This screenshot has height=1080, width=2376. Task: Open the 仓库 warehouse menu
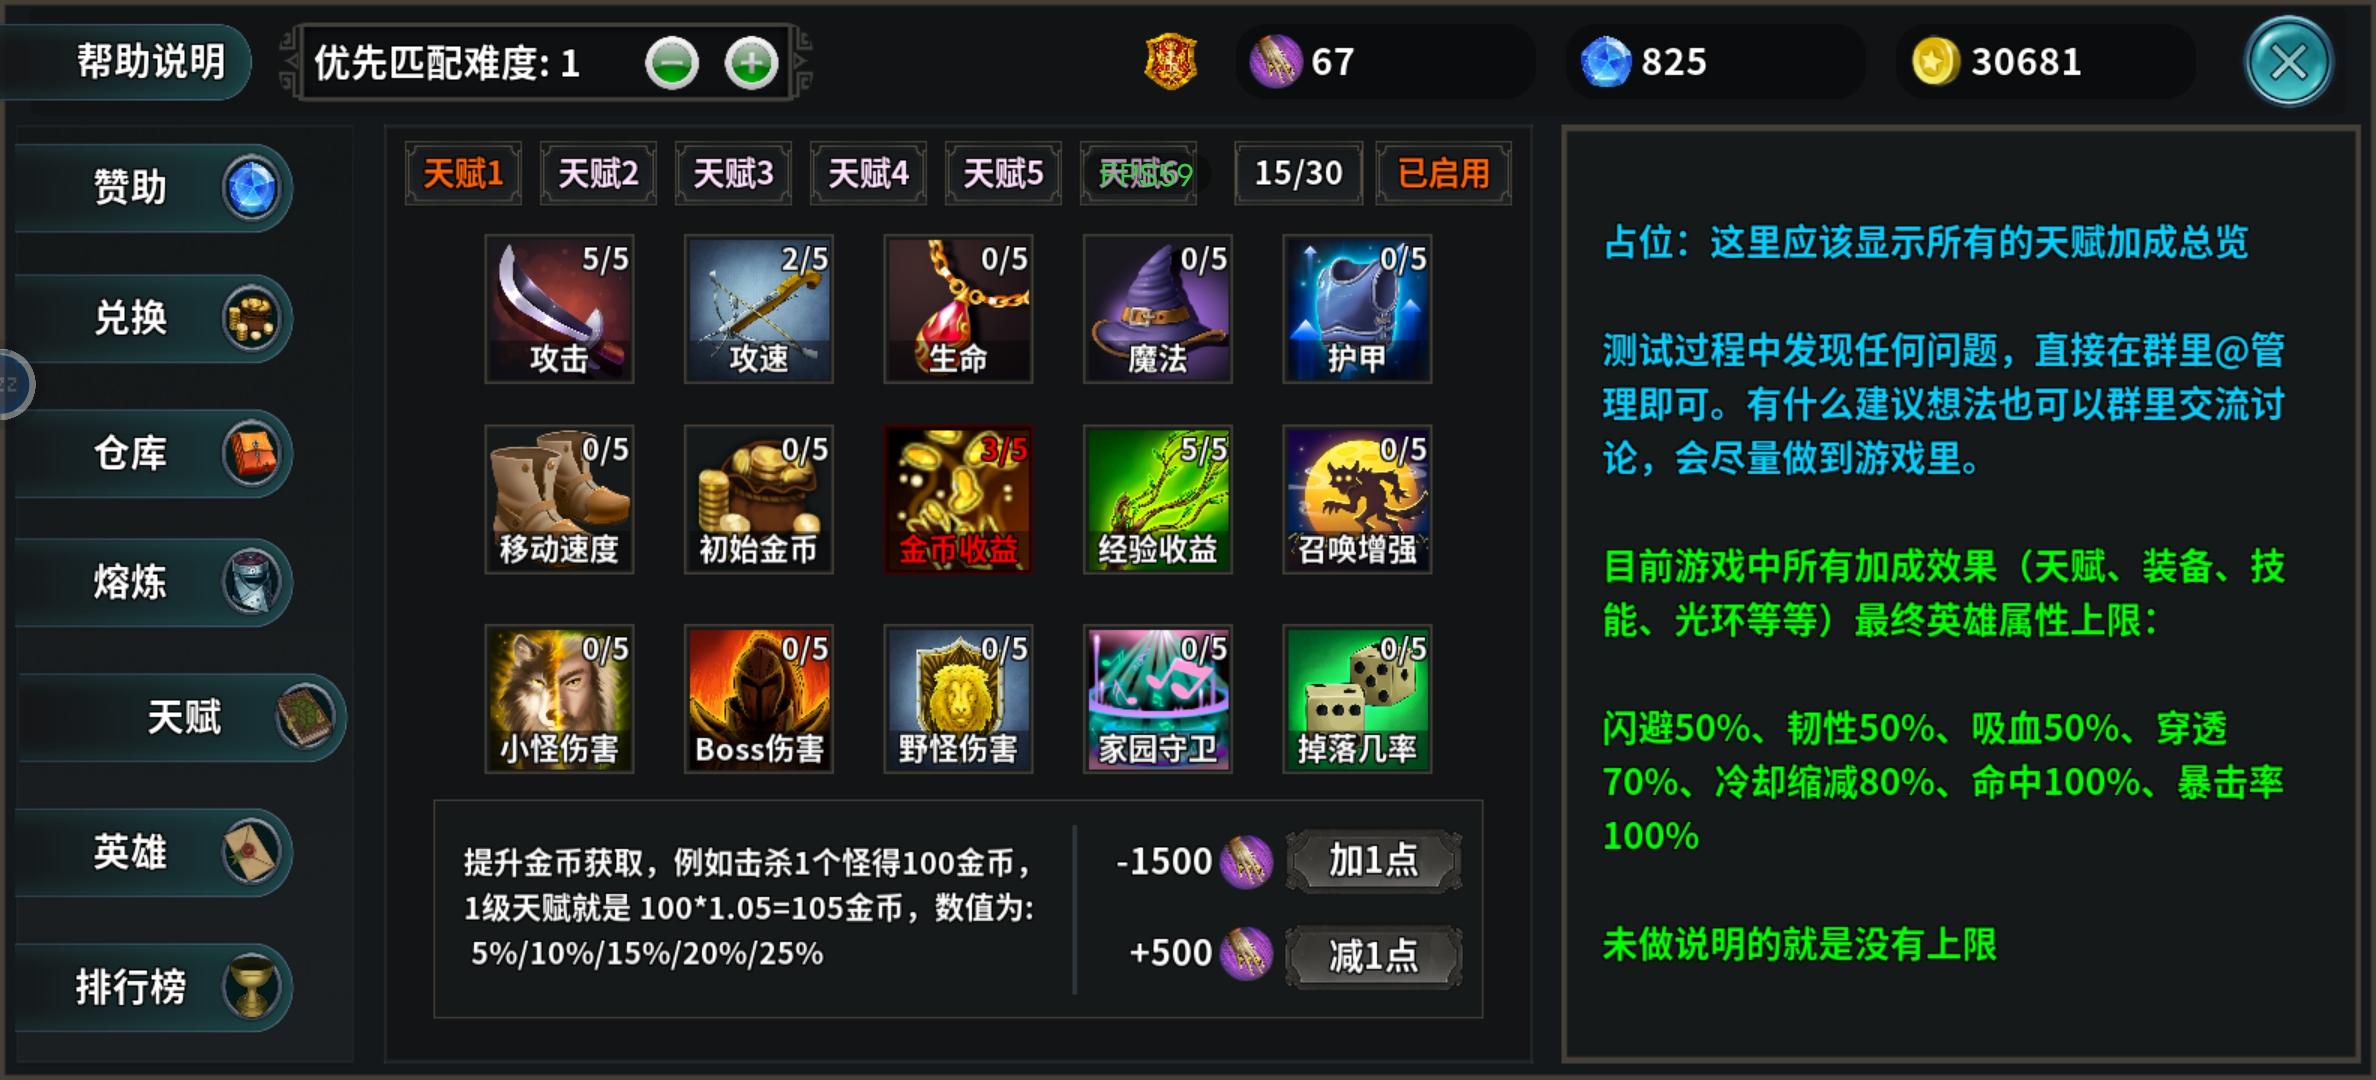click(x=152, y=453)
